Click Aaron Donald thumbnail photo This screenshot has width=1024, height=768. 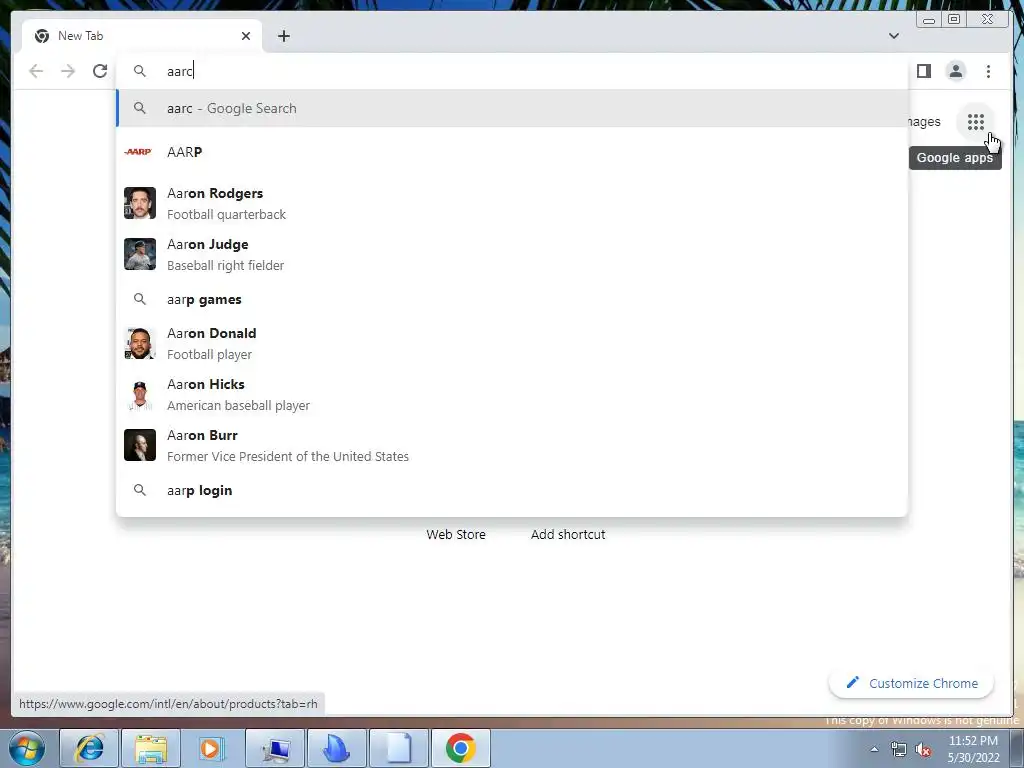coord(140,343)
